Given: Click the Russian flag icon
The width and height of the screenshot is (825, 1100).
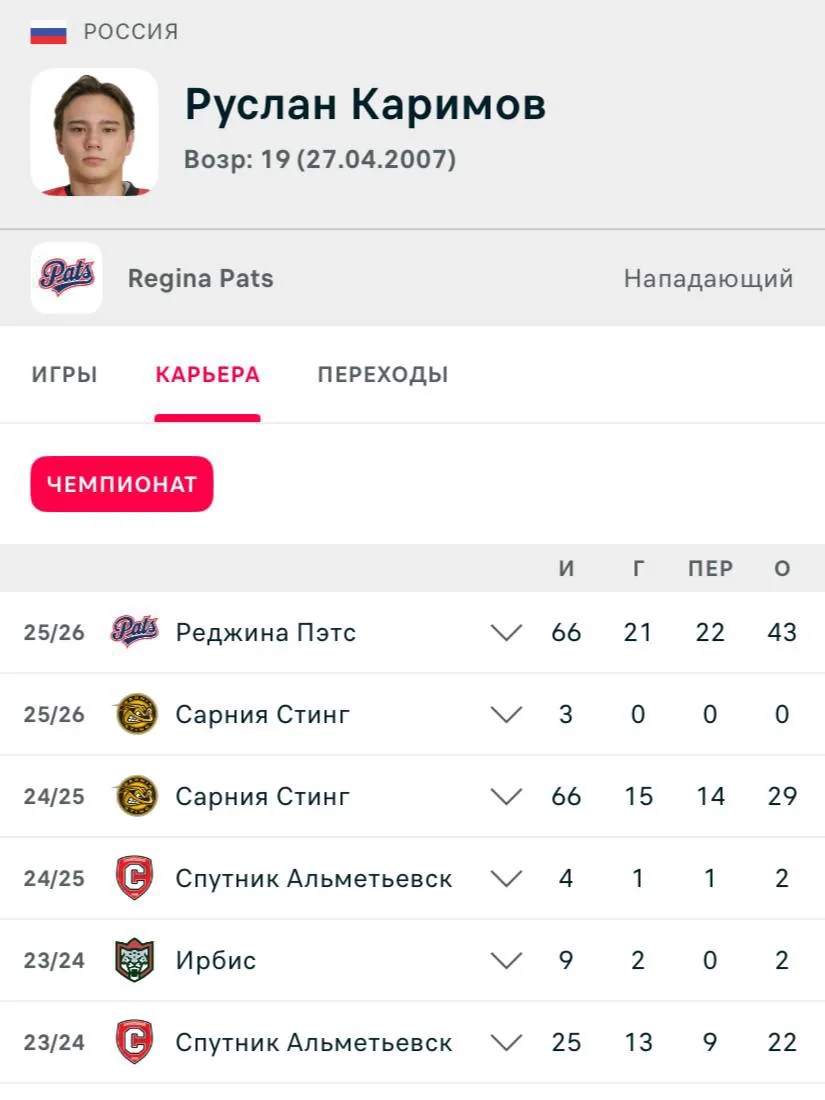Looking at the screenshot, I should (x=48, y=33).
